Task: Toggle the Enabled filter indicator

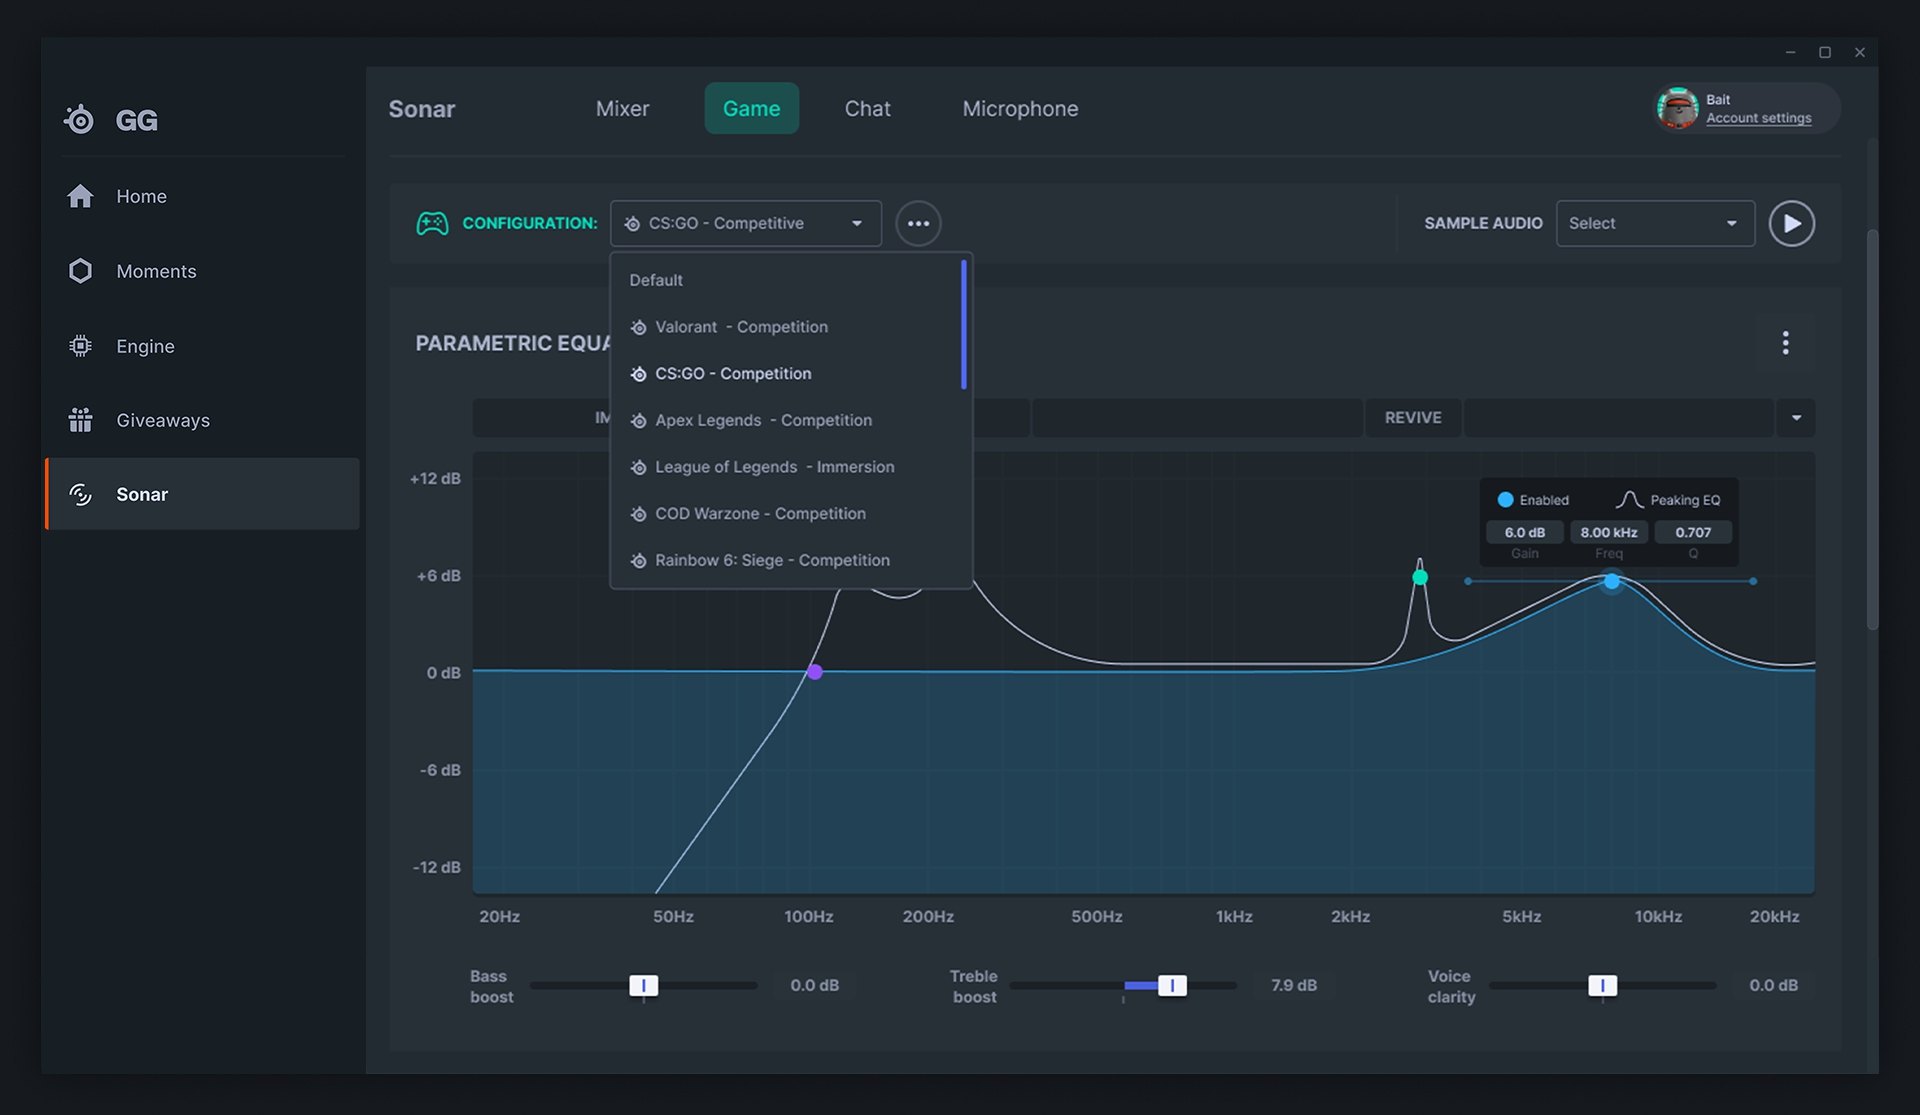Action: (x=1505, y=500)
